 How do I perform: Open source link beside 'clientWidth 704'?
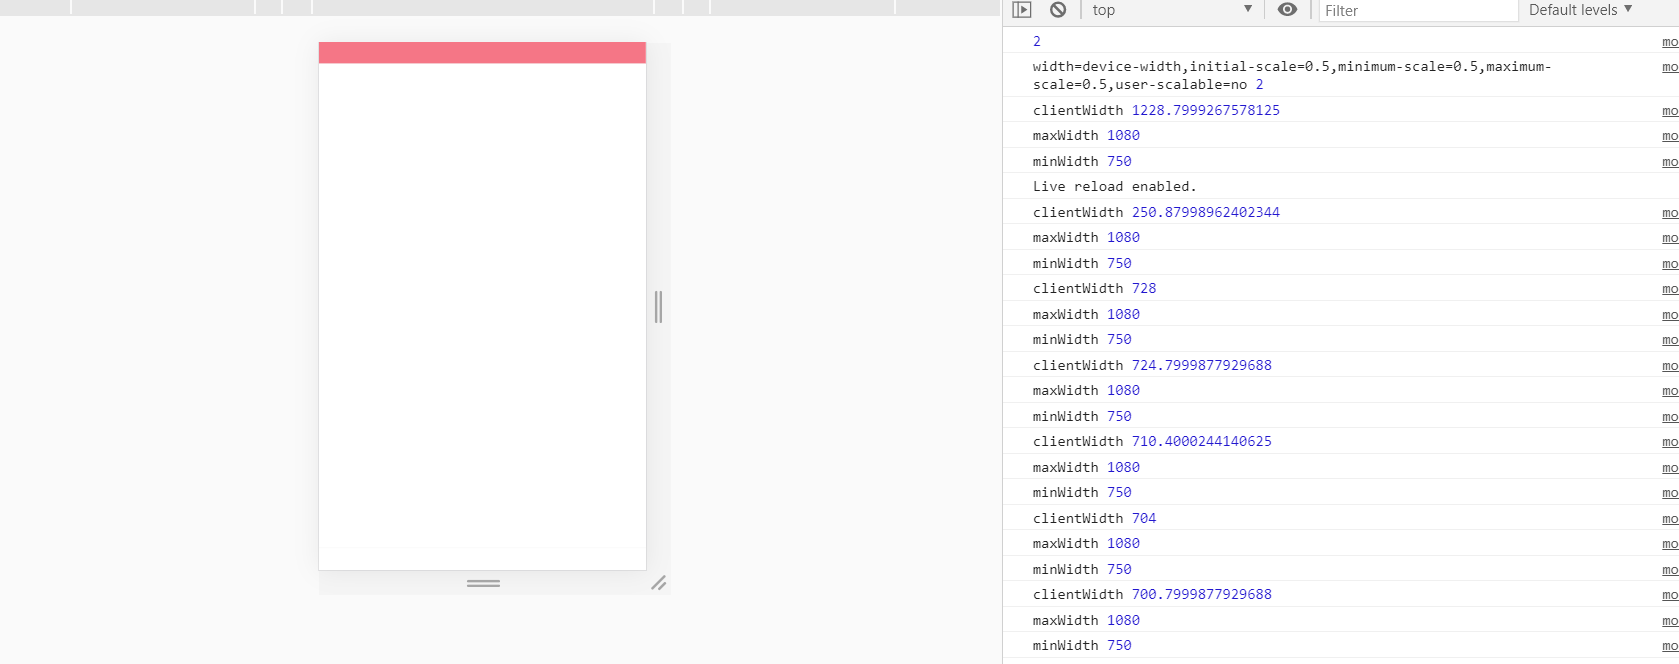pyautogui.click(x=1670, y=519)
